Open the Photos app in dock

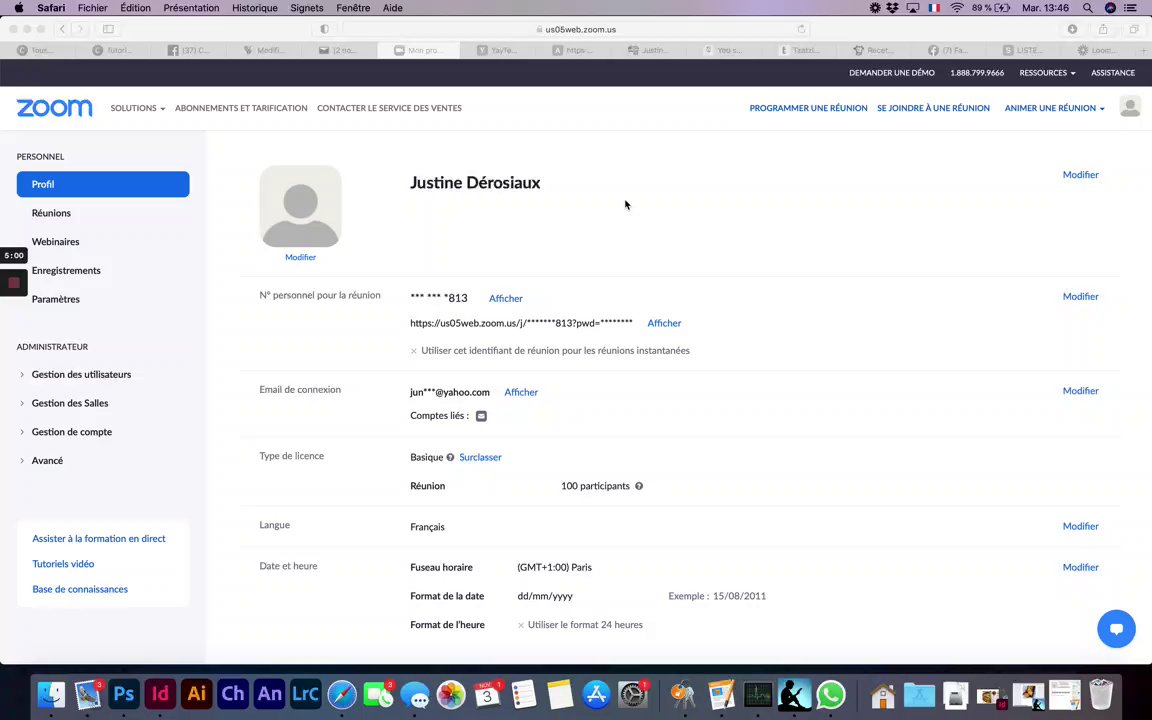(x=451, y=694)
